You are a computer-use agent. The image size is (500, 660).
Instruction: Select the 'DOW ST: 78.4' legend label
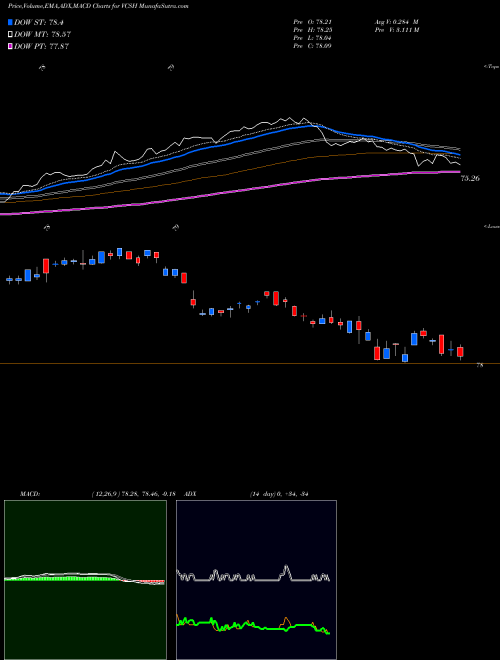click(38, 22)
